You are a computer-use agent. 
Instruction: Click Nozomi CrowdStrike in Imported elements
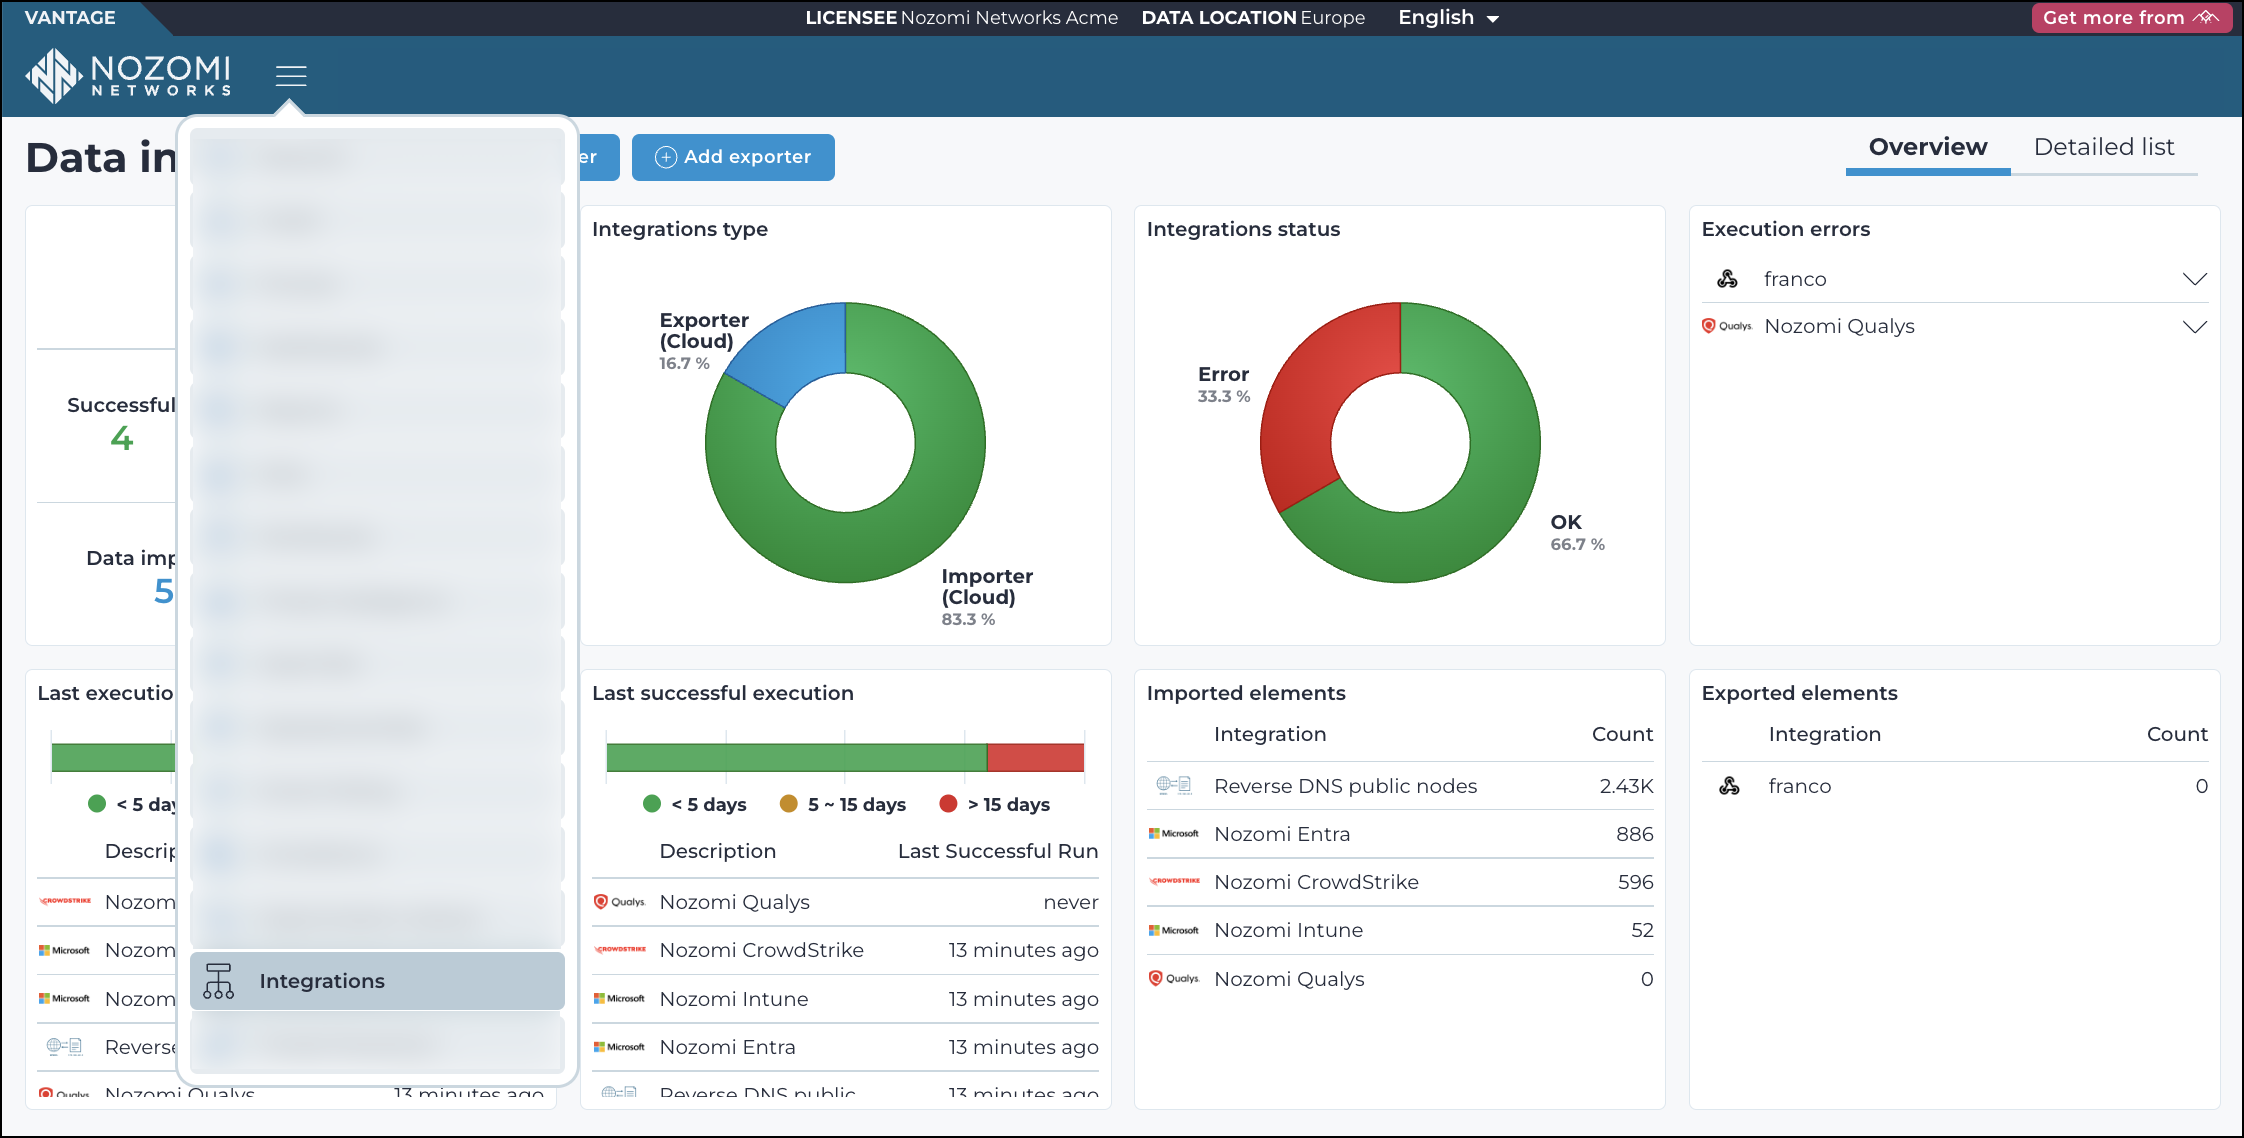[x=1316, y=882]
